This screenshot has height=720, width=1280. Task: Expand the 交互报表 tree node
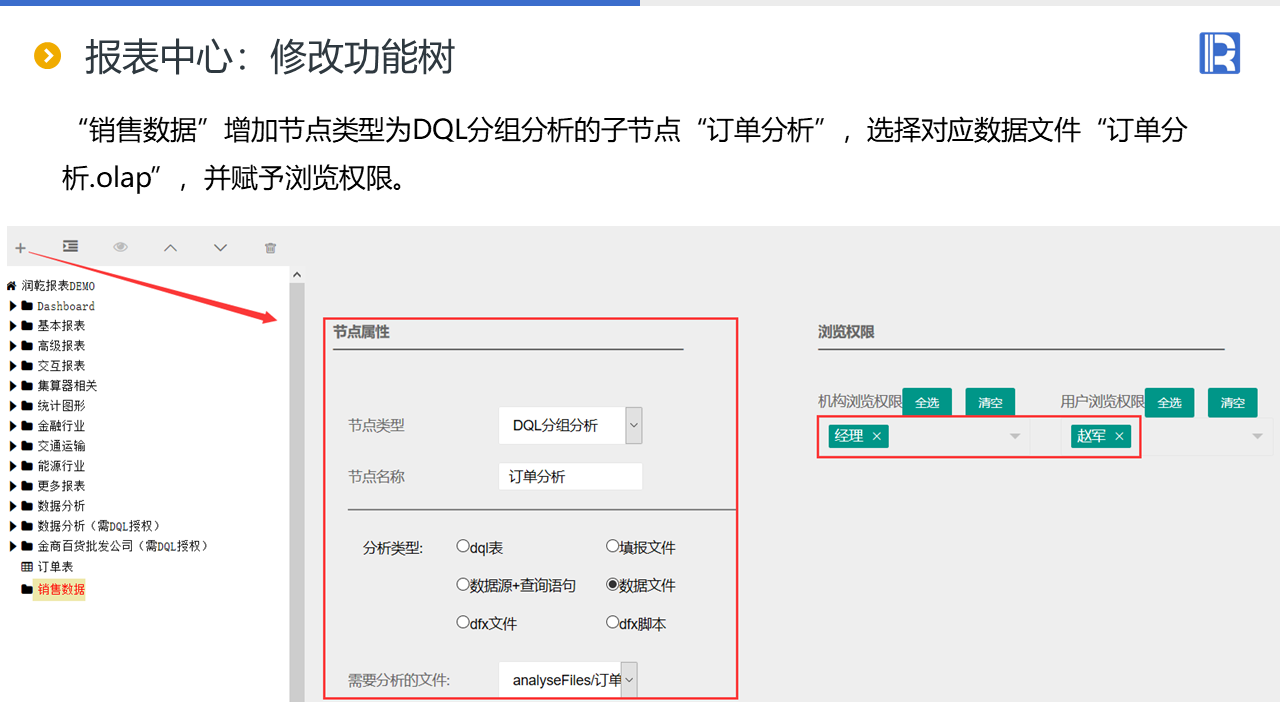(13, 366)
